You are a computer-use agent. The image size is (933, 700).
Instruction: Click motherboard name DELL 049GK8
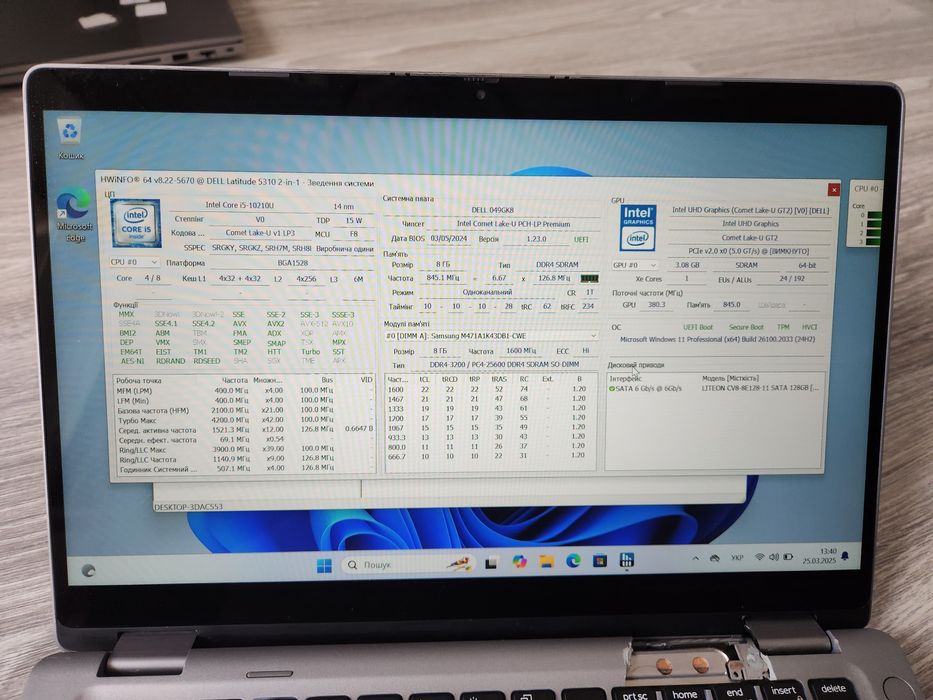click(x=491, y=210)
